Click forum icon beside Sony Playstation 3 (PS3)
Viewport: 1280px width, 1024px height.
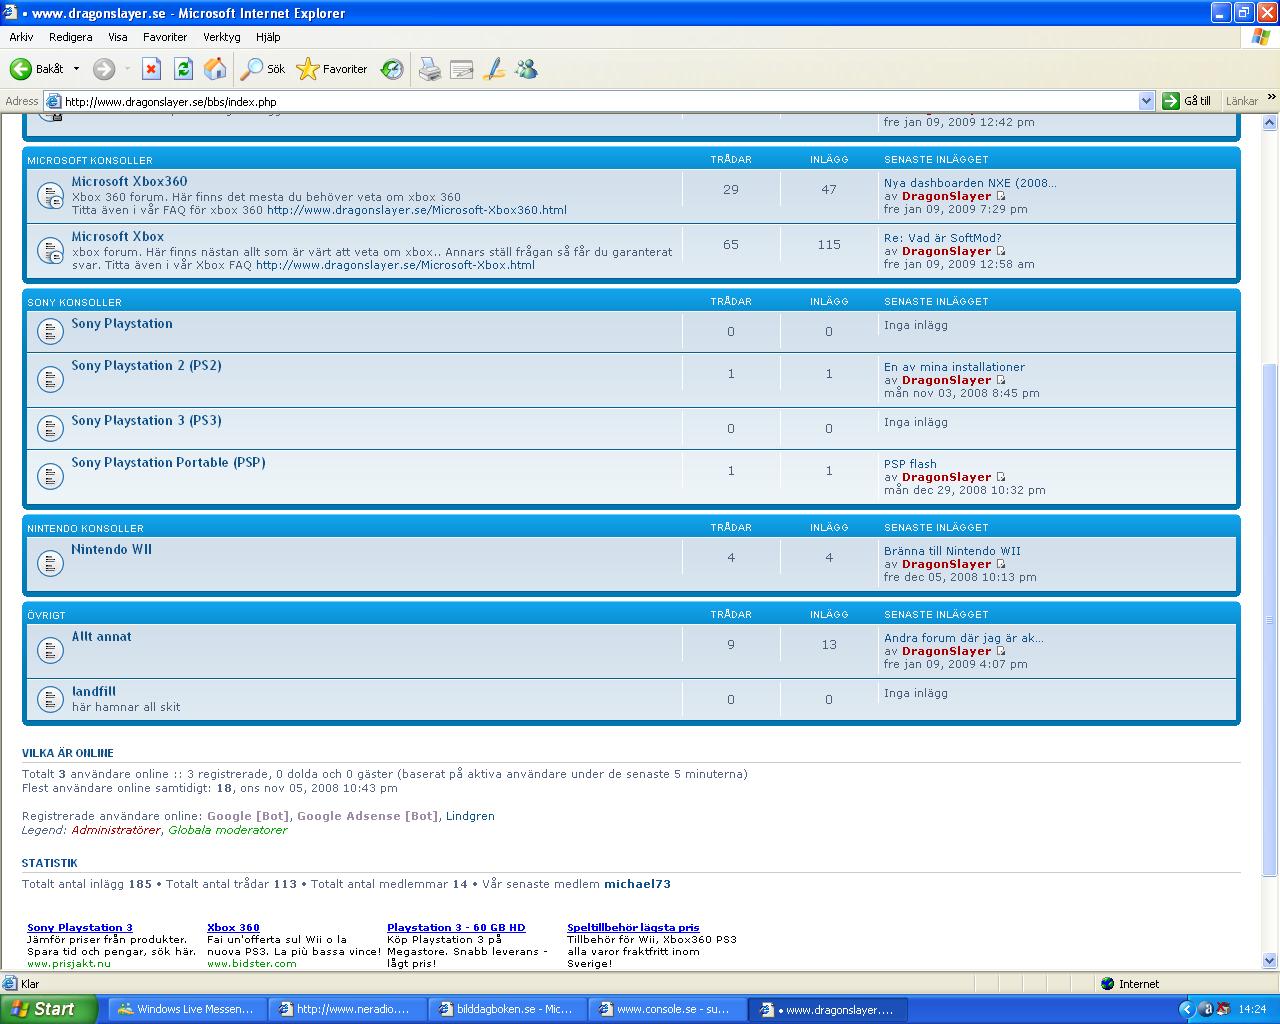[x=50, y=428]
